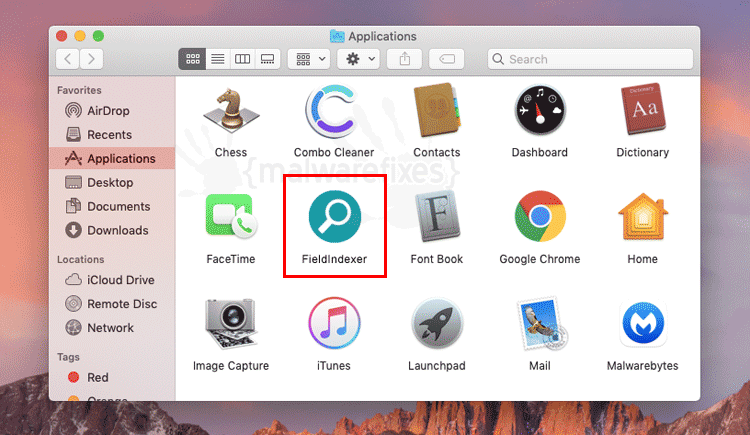Select the FieldIndexer application icon

[334, 216]
